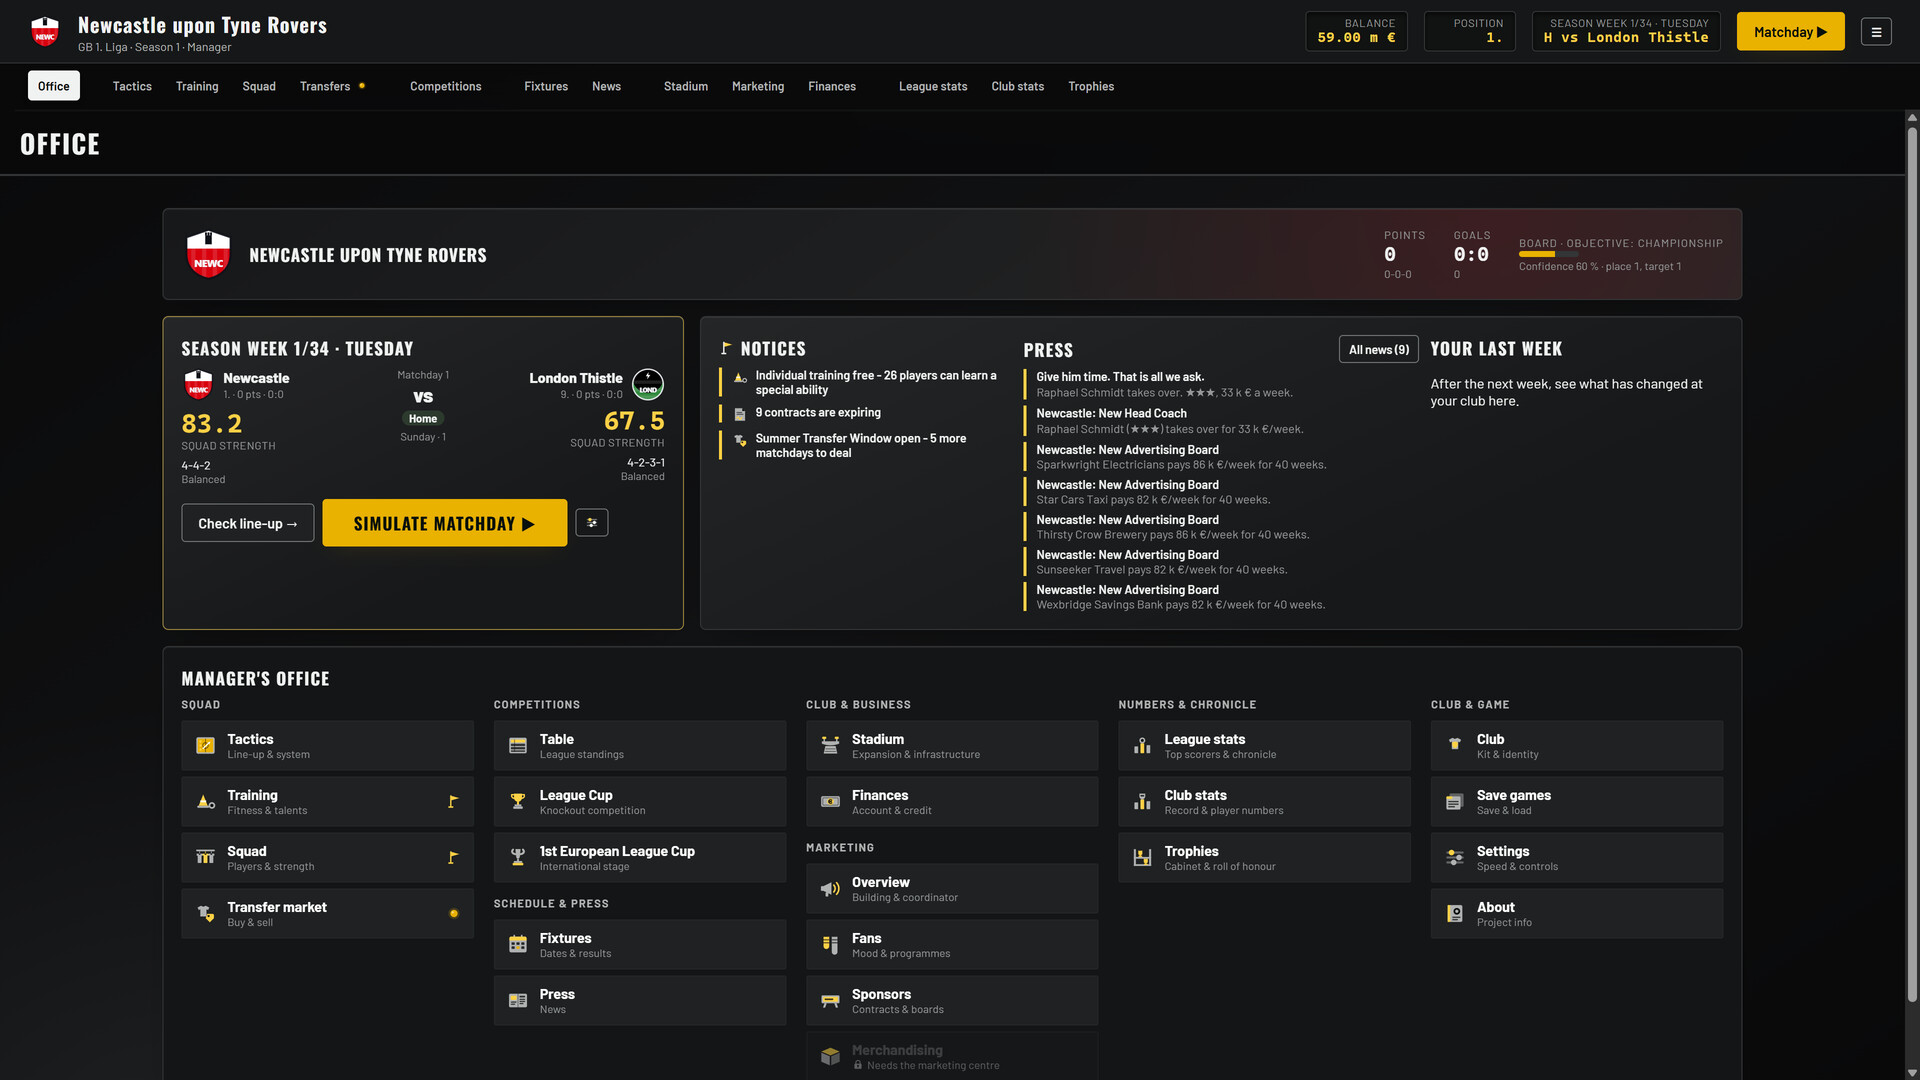The height and width of the screenshot is (1080, 1920).
Task: Switch to the Office tab
Action: pos(54,86)
